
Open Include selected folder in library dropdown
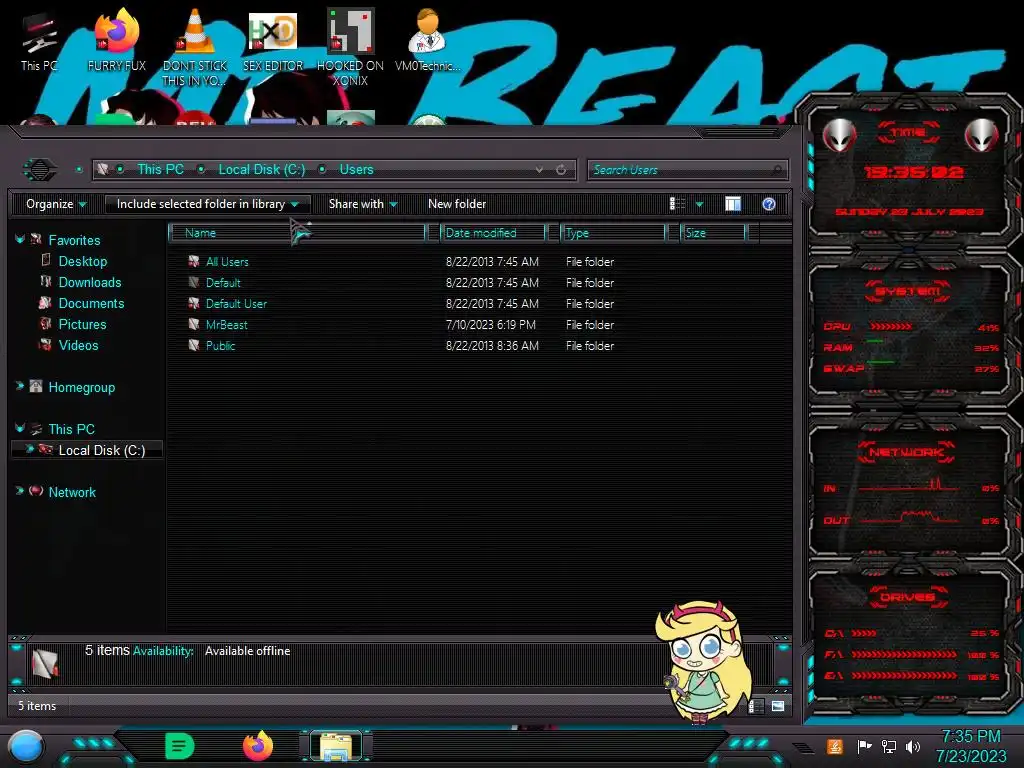click(207, 204)
